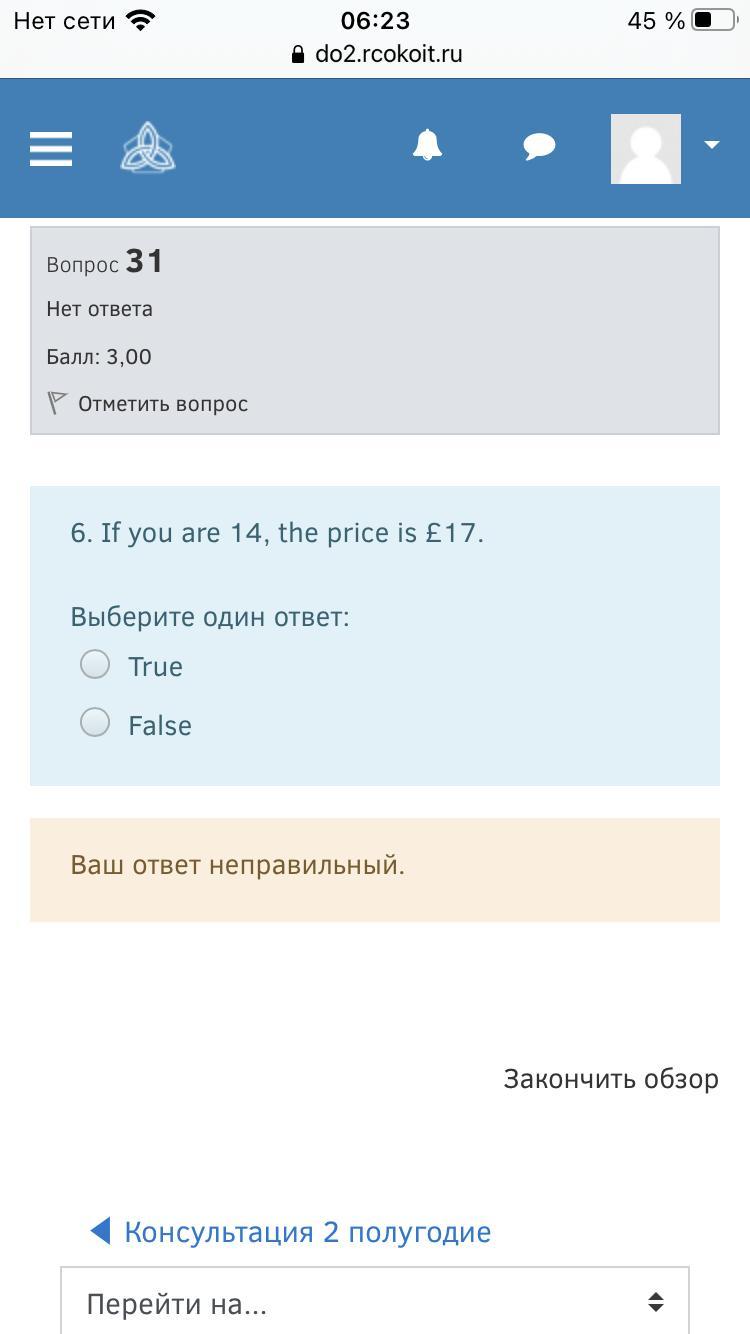Click Закончить обзор to finish review
The image size is (750, 1334).
[x=610, y=1079]
